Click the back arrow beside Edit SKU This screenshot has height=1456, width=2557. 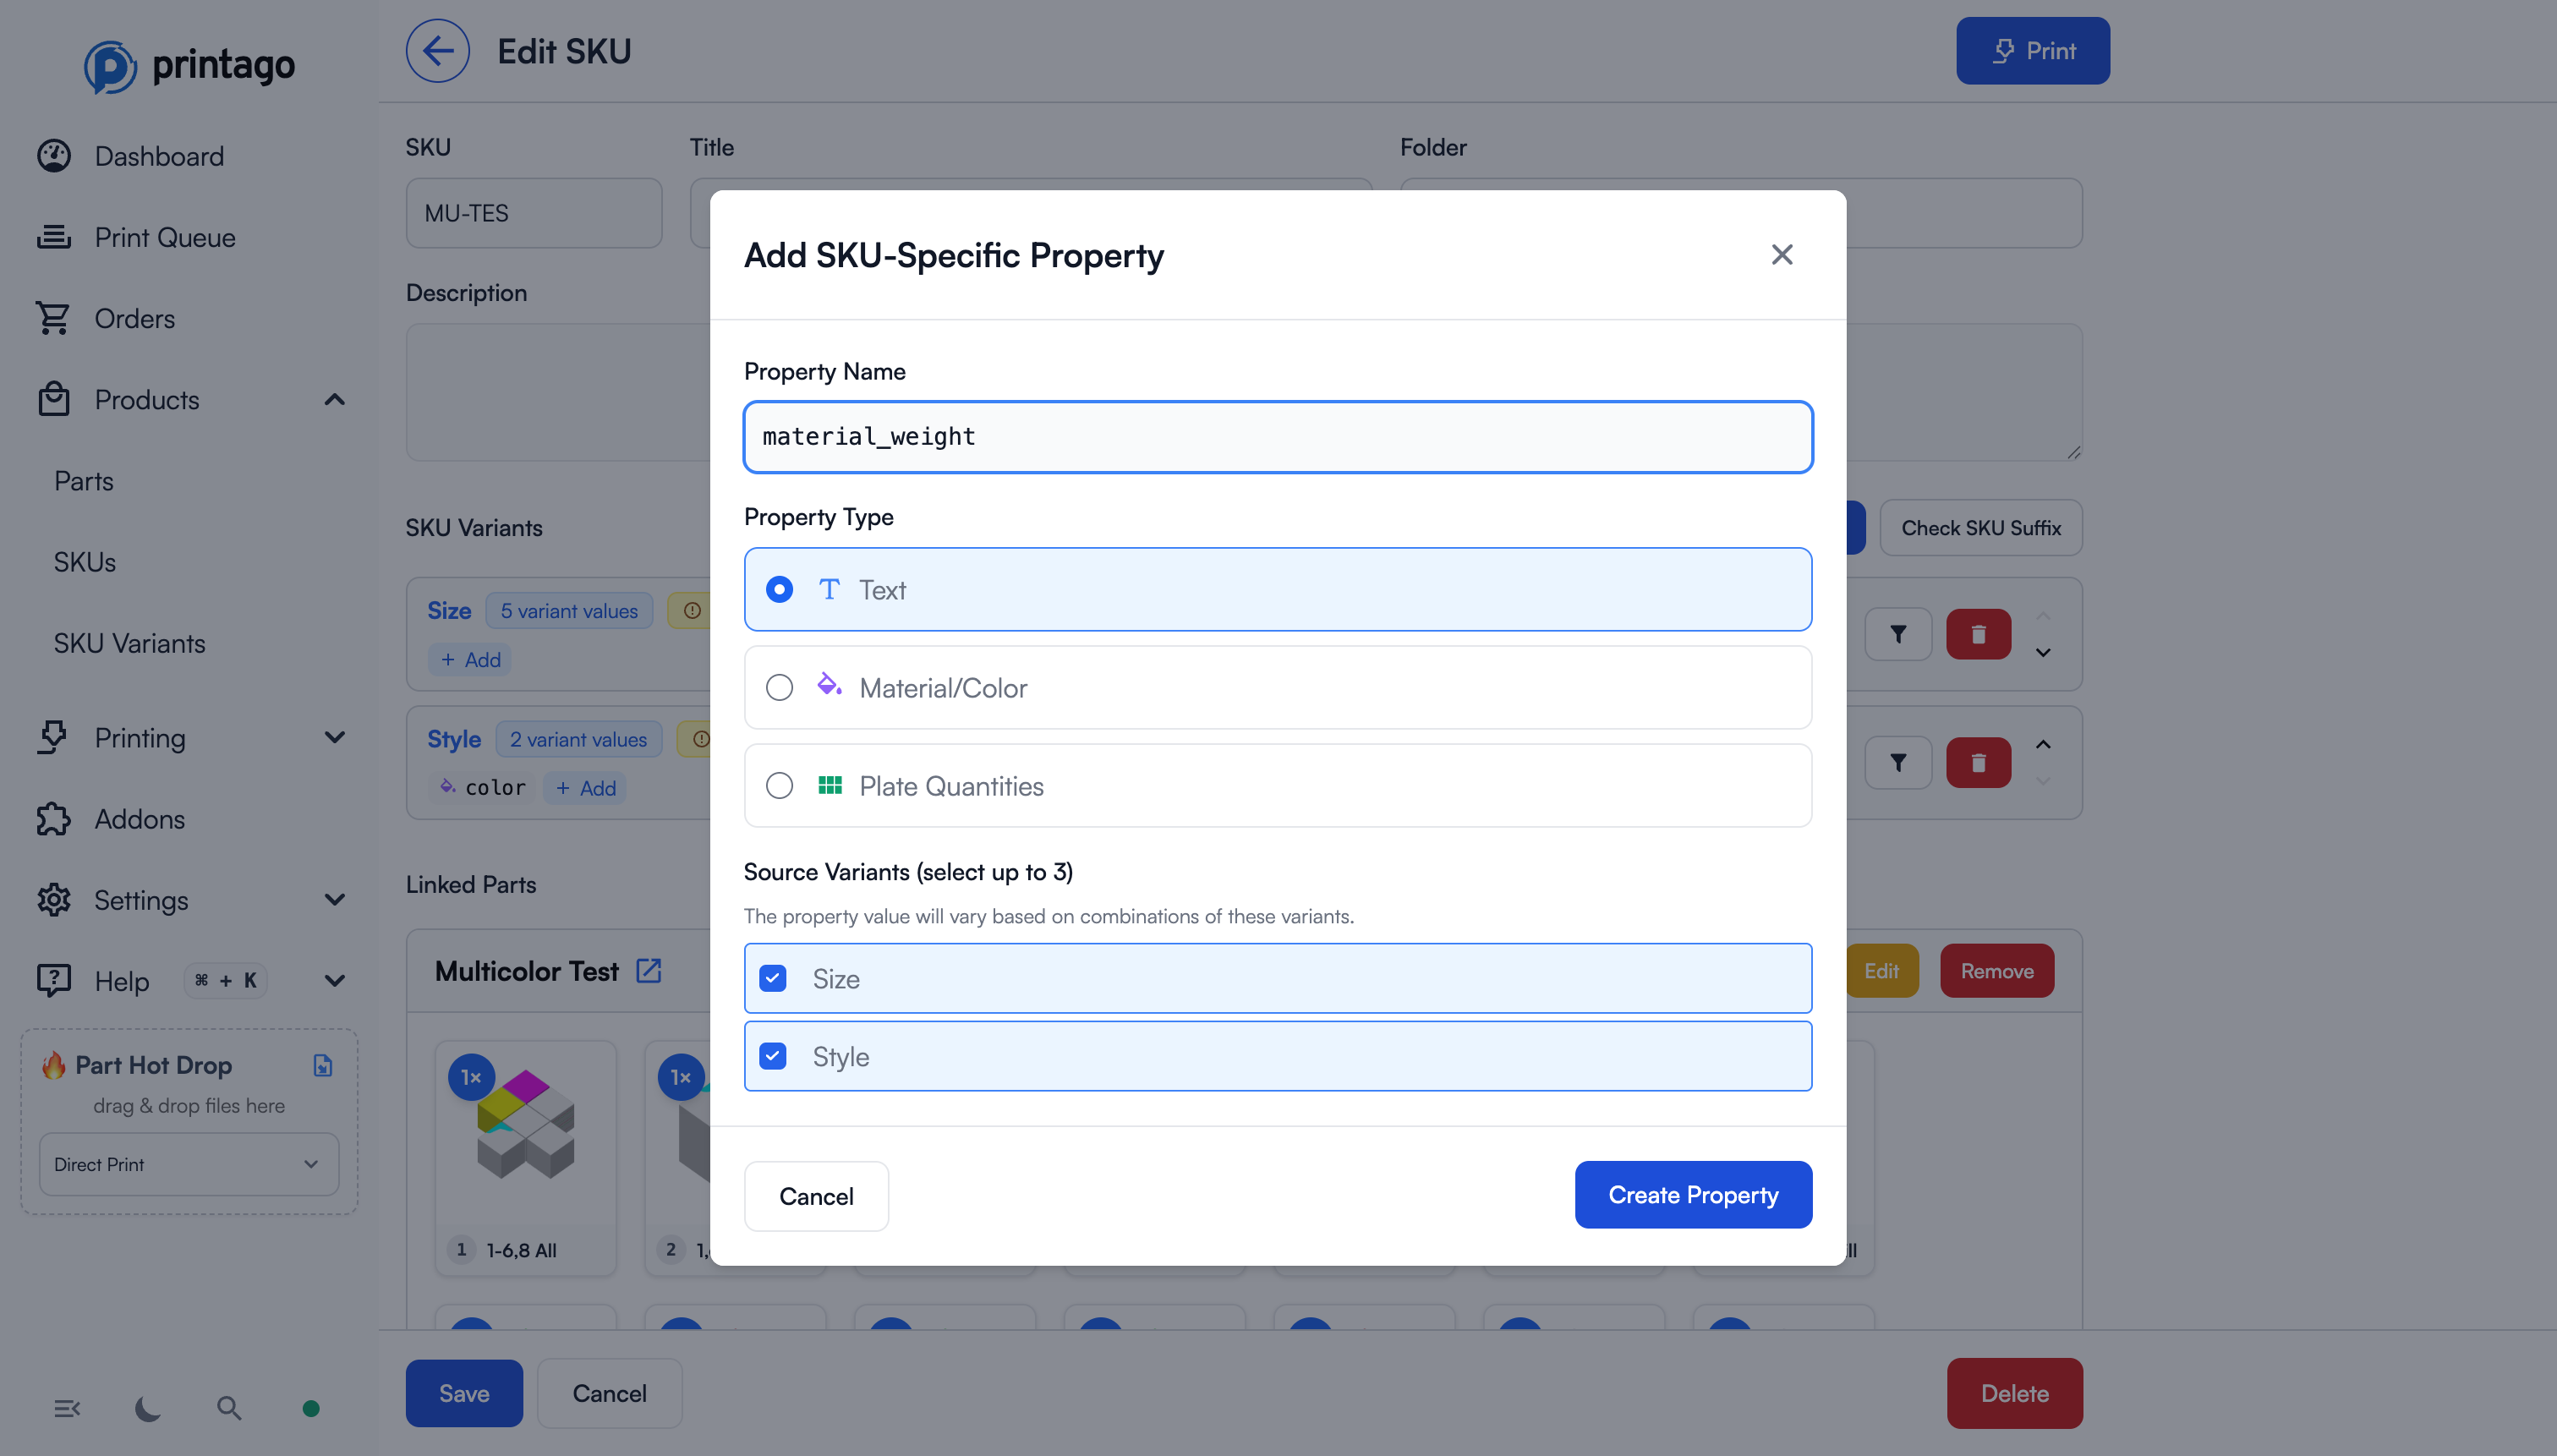[x=437, y=51]
